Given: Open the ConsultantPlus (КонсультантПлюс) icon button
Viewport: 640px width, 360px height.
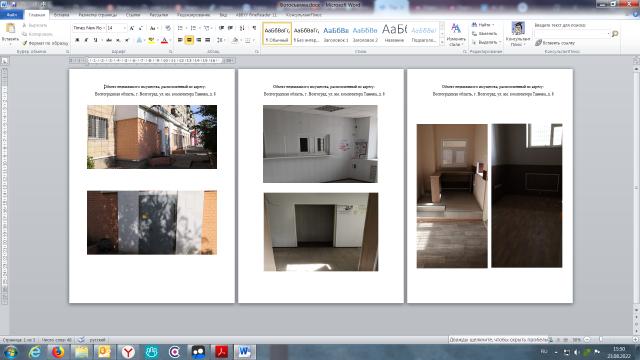Looking at the screenshot, I should 518,34.
